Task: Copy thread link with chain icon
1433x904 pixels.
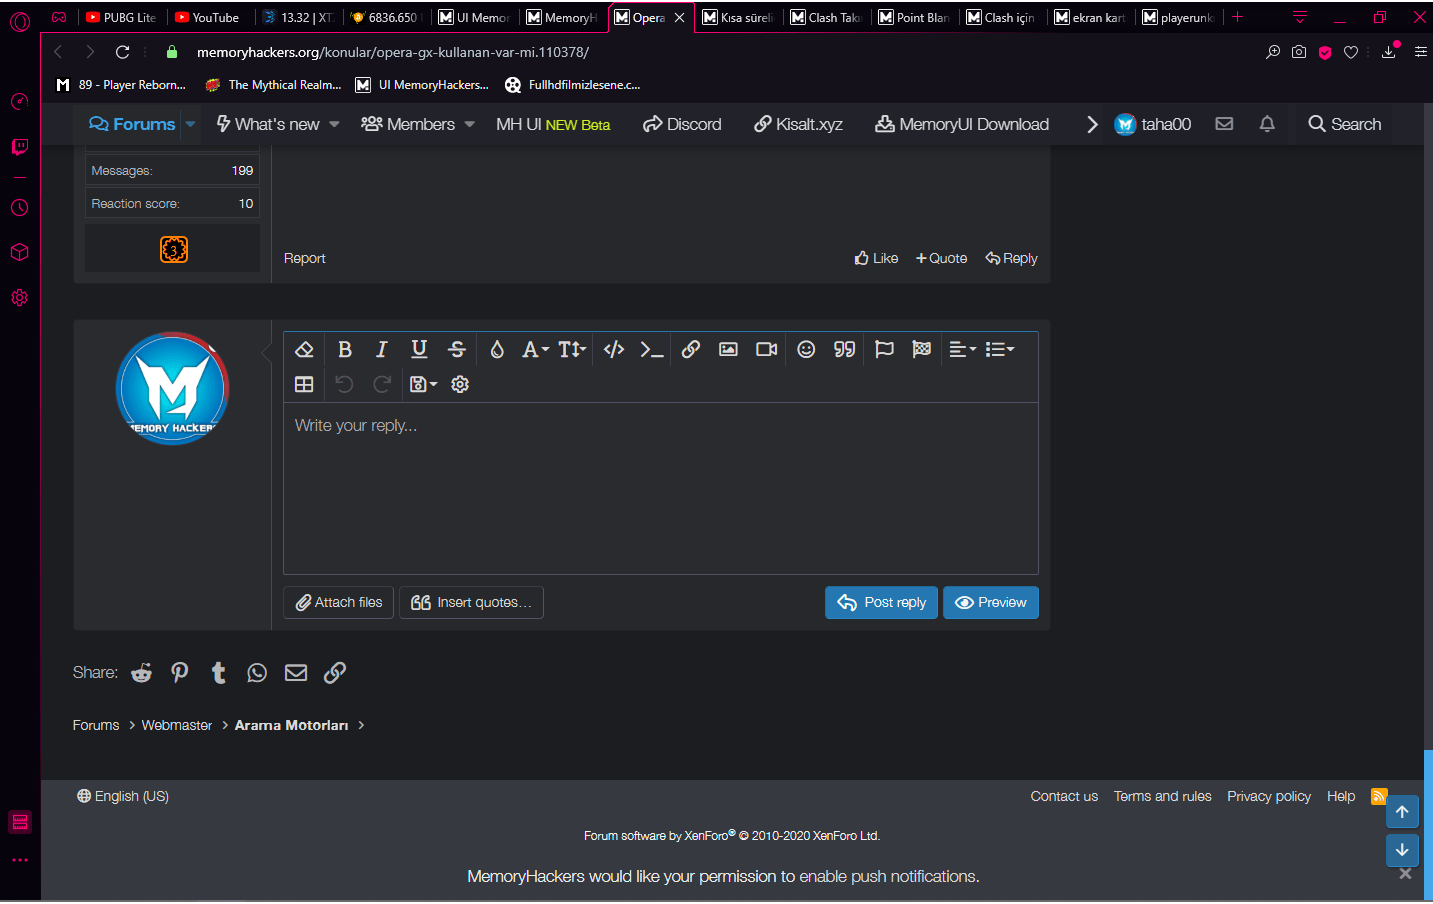Action: [x=335, y=673]
